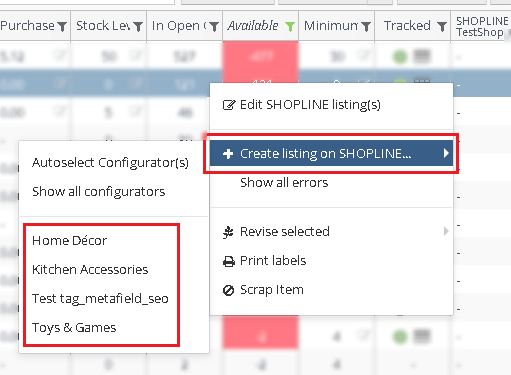Open filter on Tracked column
The width and height of the screenshot is (511, 375).
(442, 26)
